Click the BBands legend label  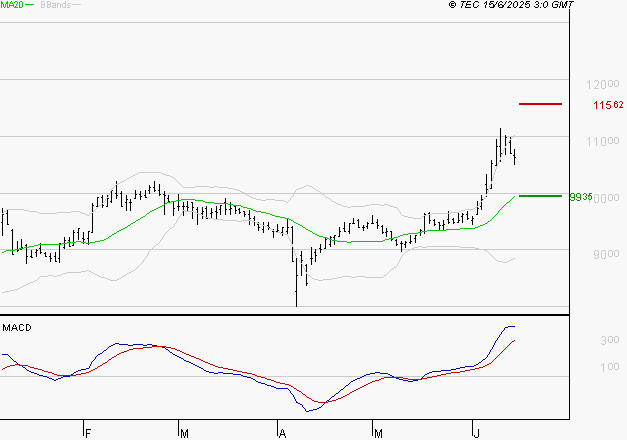pyautogui.click(x=56, y=5)
